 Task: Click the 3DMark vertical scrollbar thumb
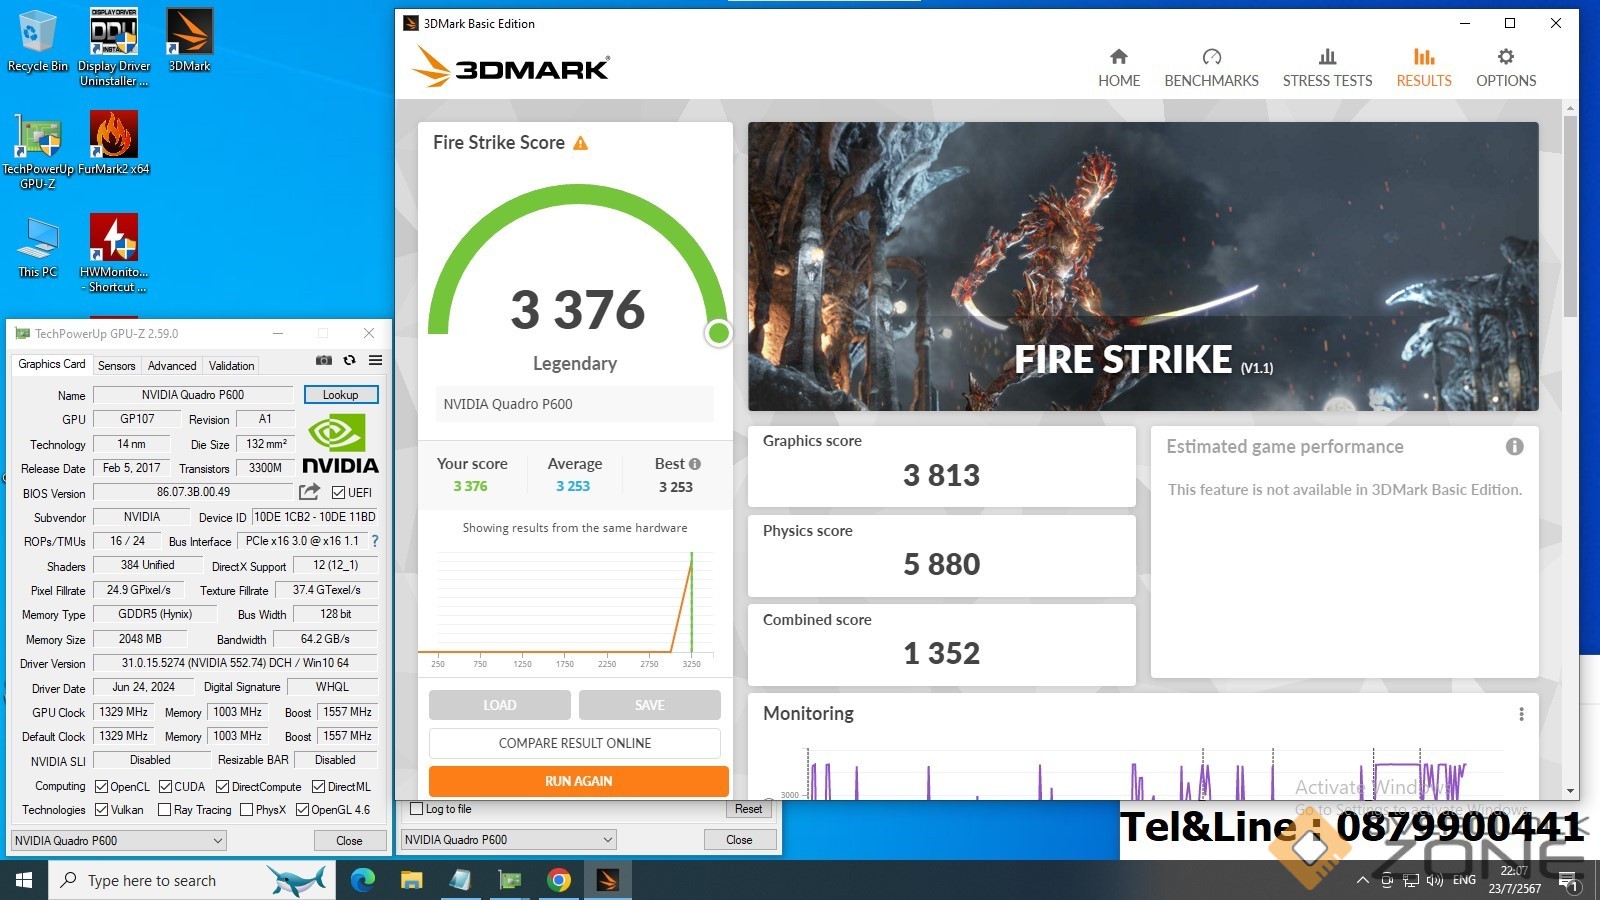point(1570,216)
